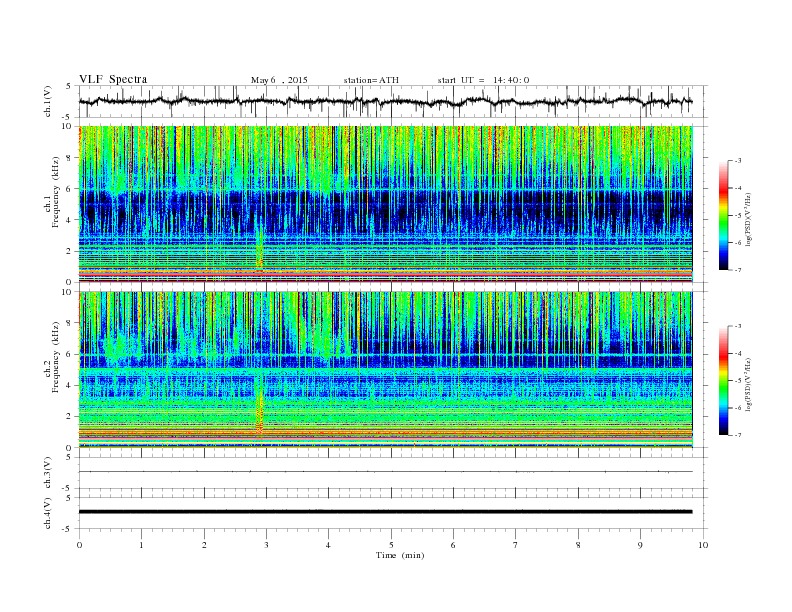Select the date text "May 6 , 2015"

click(x=279, y=80)
